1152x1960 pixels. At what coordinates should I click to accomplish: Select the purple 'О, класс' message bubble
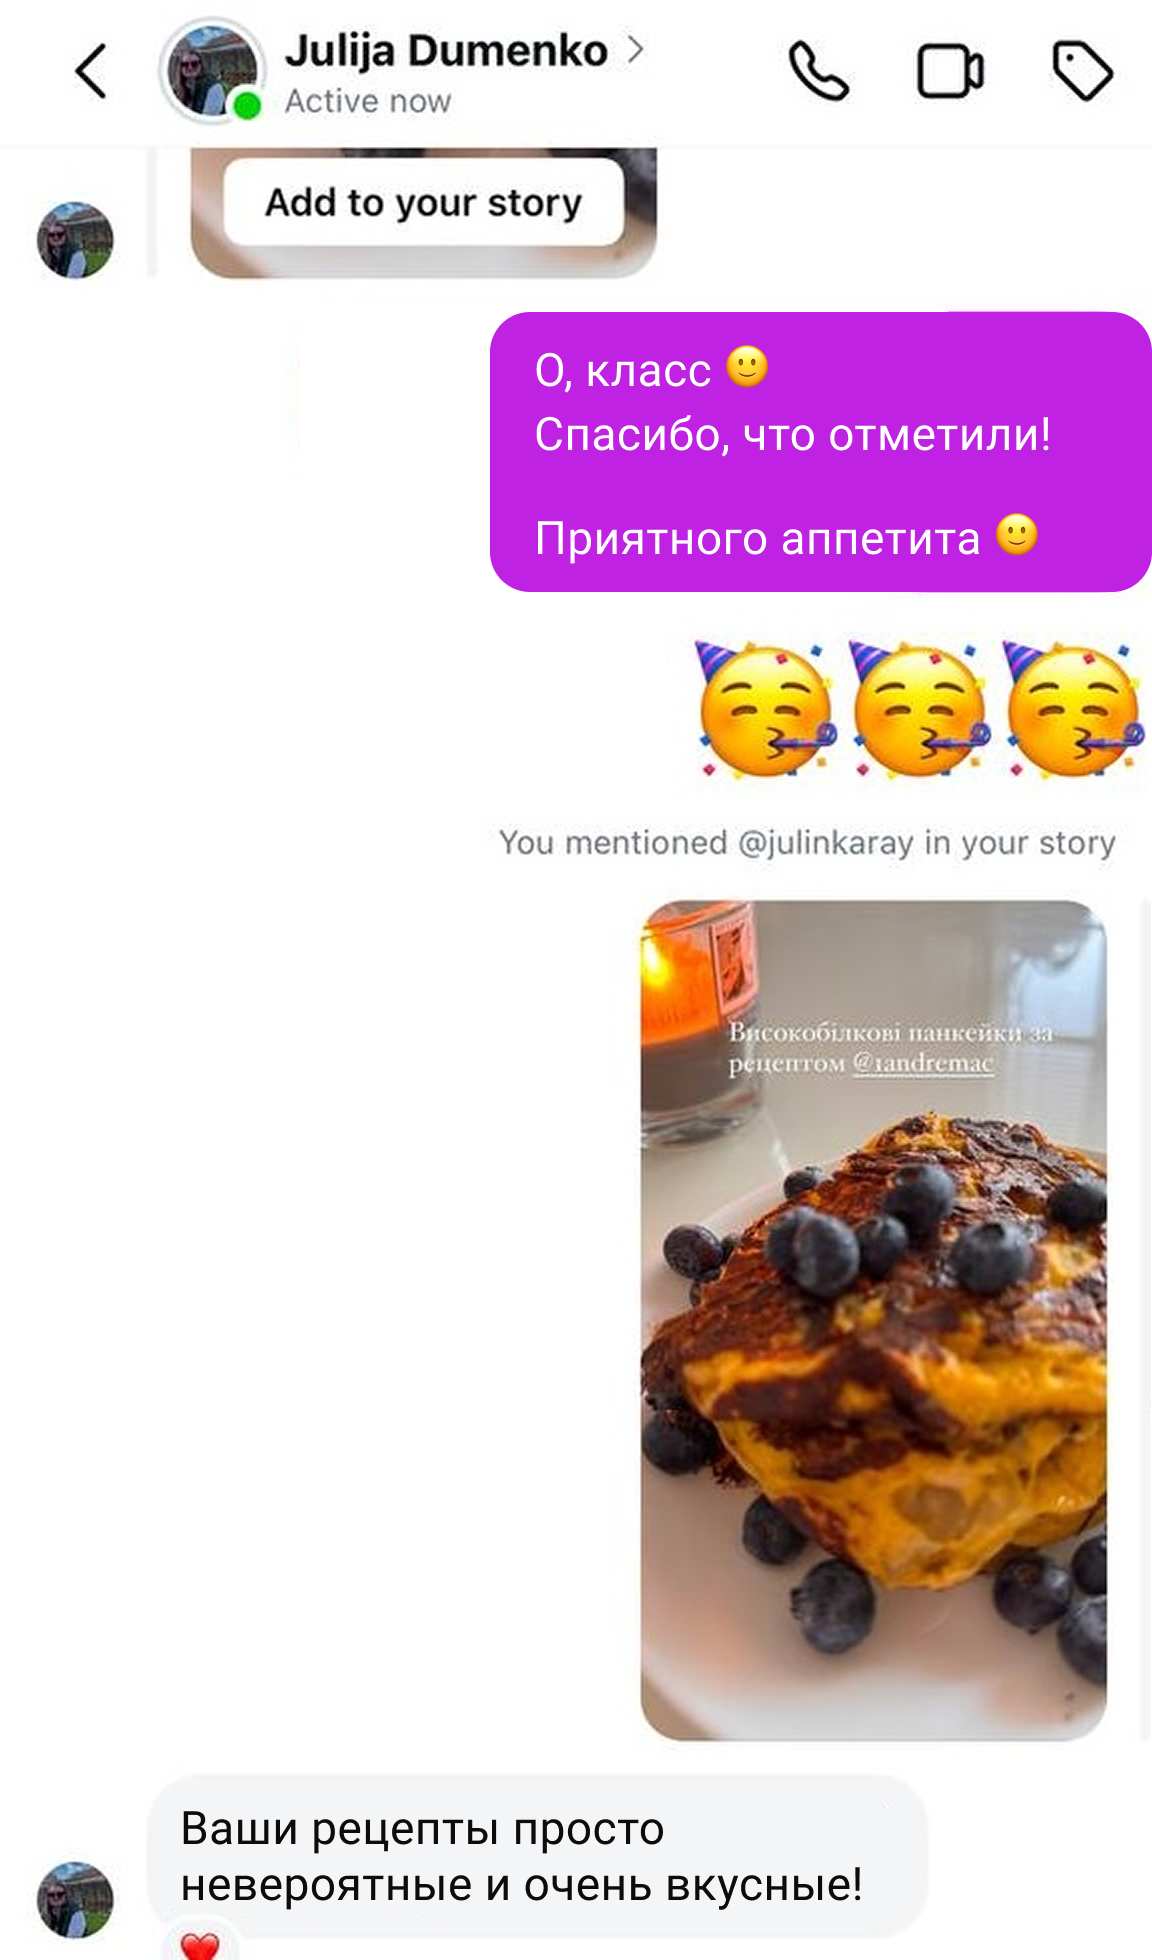point(820,452)
